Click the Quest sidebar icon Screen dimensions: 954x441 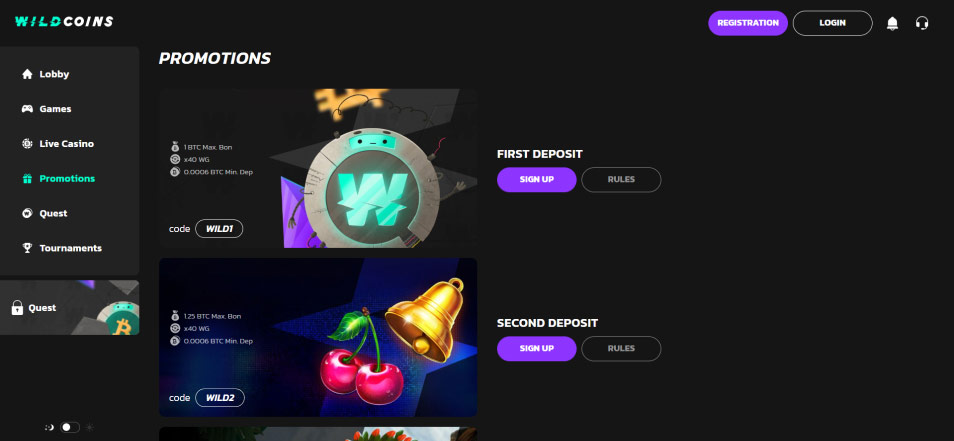(27, 214)
